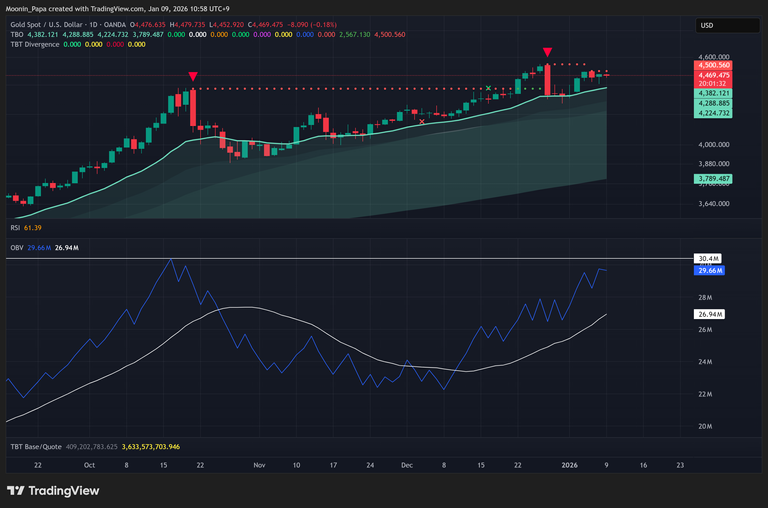Click the white 26.94M OBV average label
This screenshot has height=508, width=768.
point(709,314)
